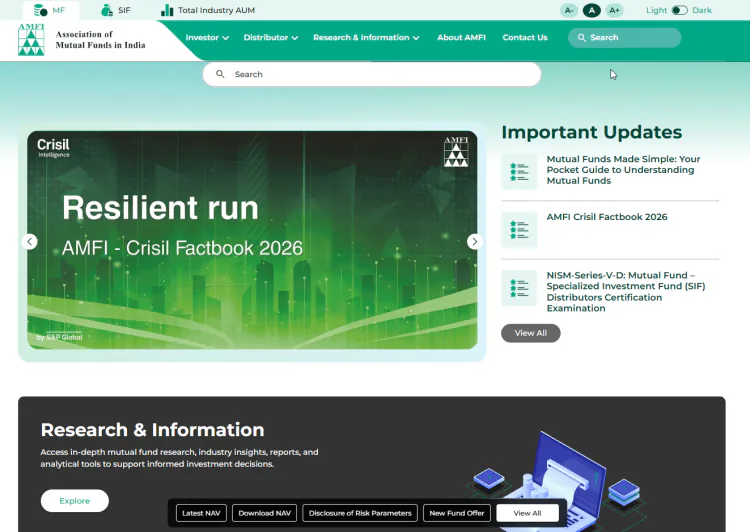
Task: Click the Important Updates heading
Action: tap(592, 132)
